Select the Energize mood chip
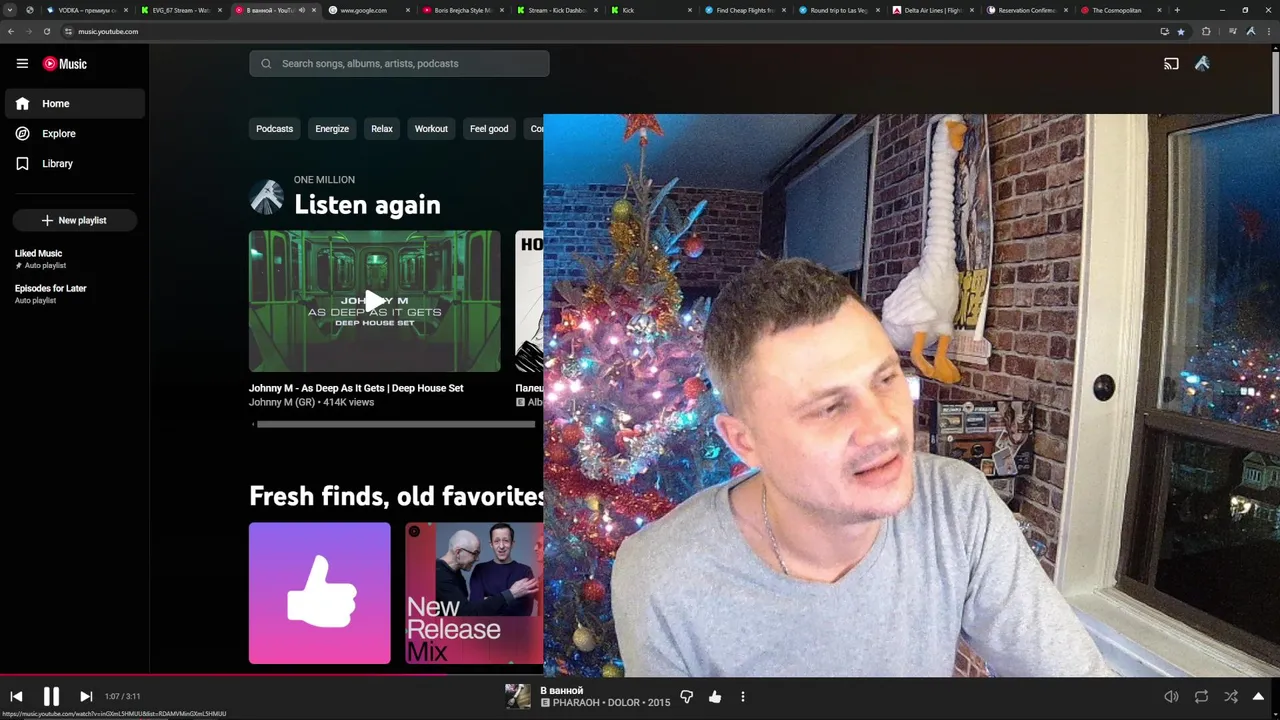Viewport: 1280px width, 720px height. click(332, 128)
